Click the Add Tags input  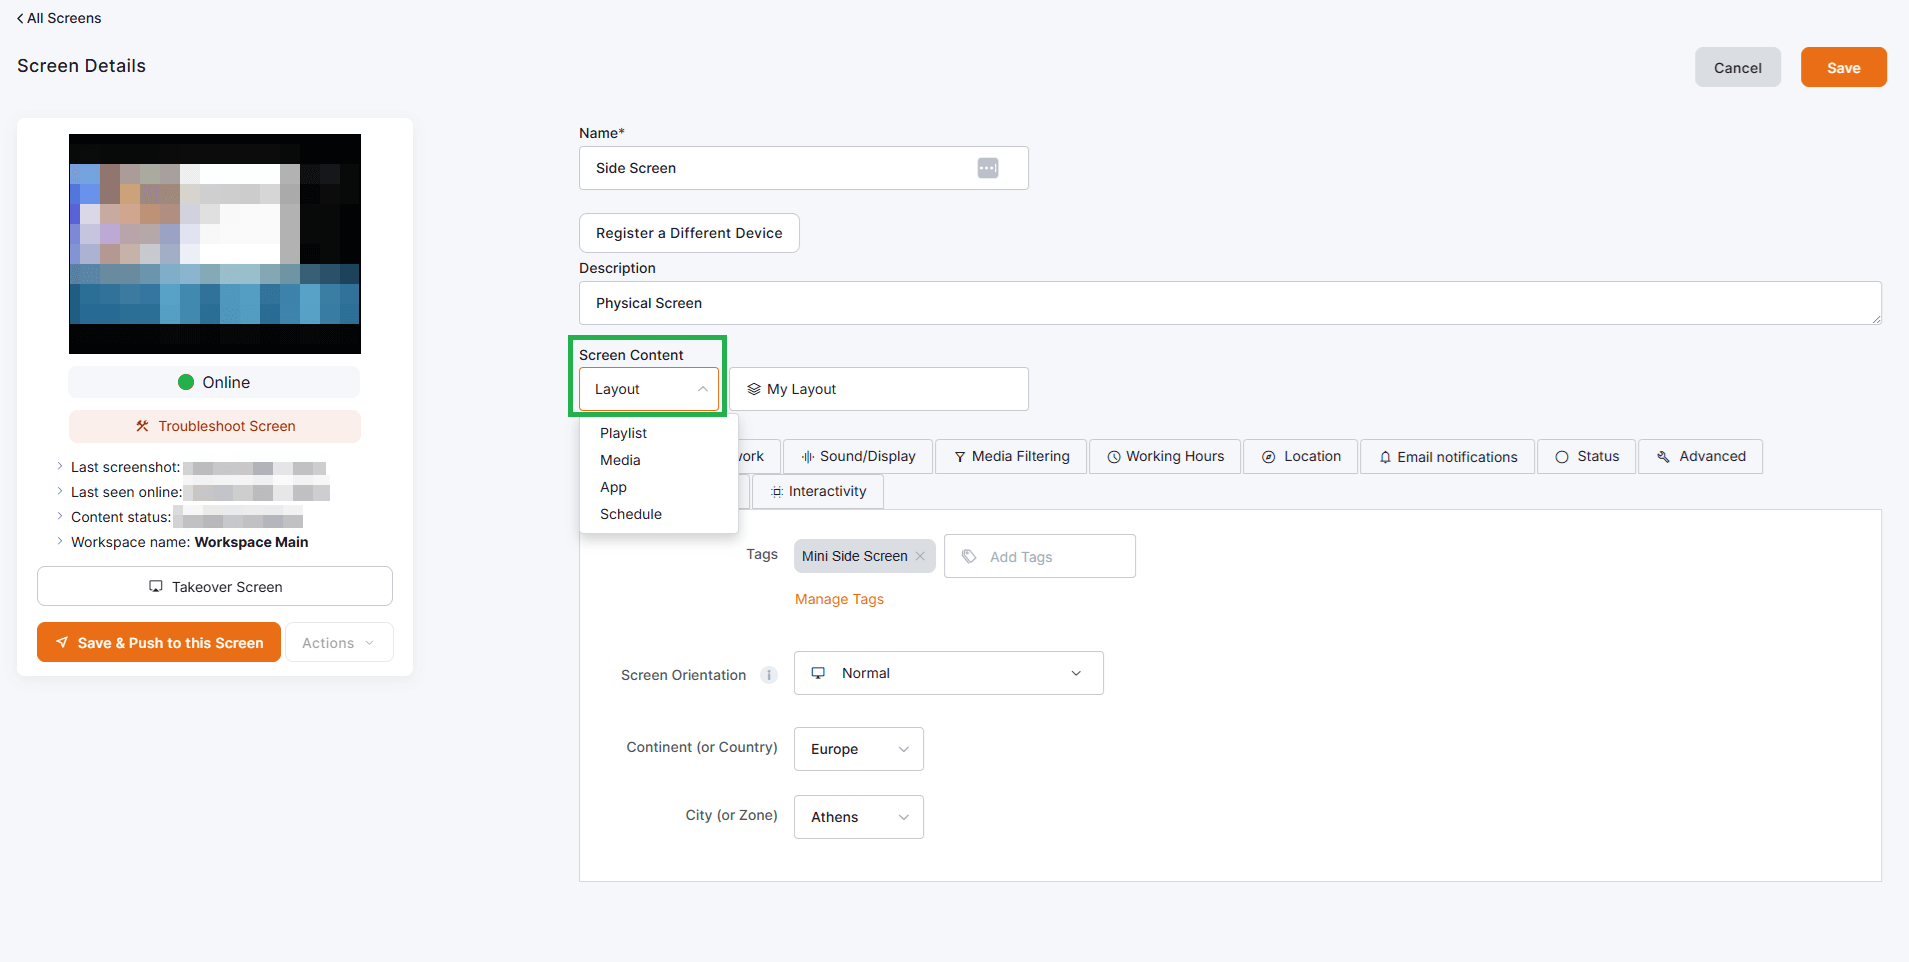(x=1040, y=556)
